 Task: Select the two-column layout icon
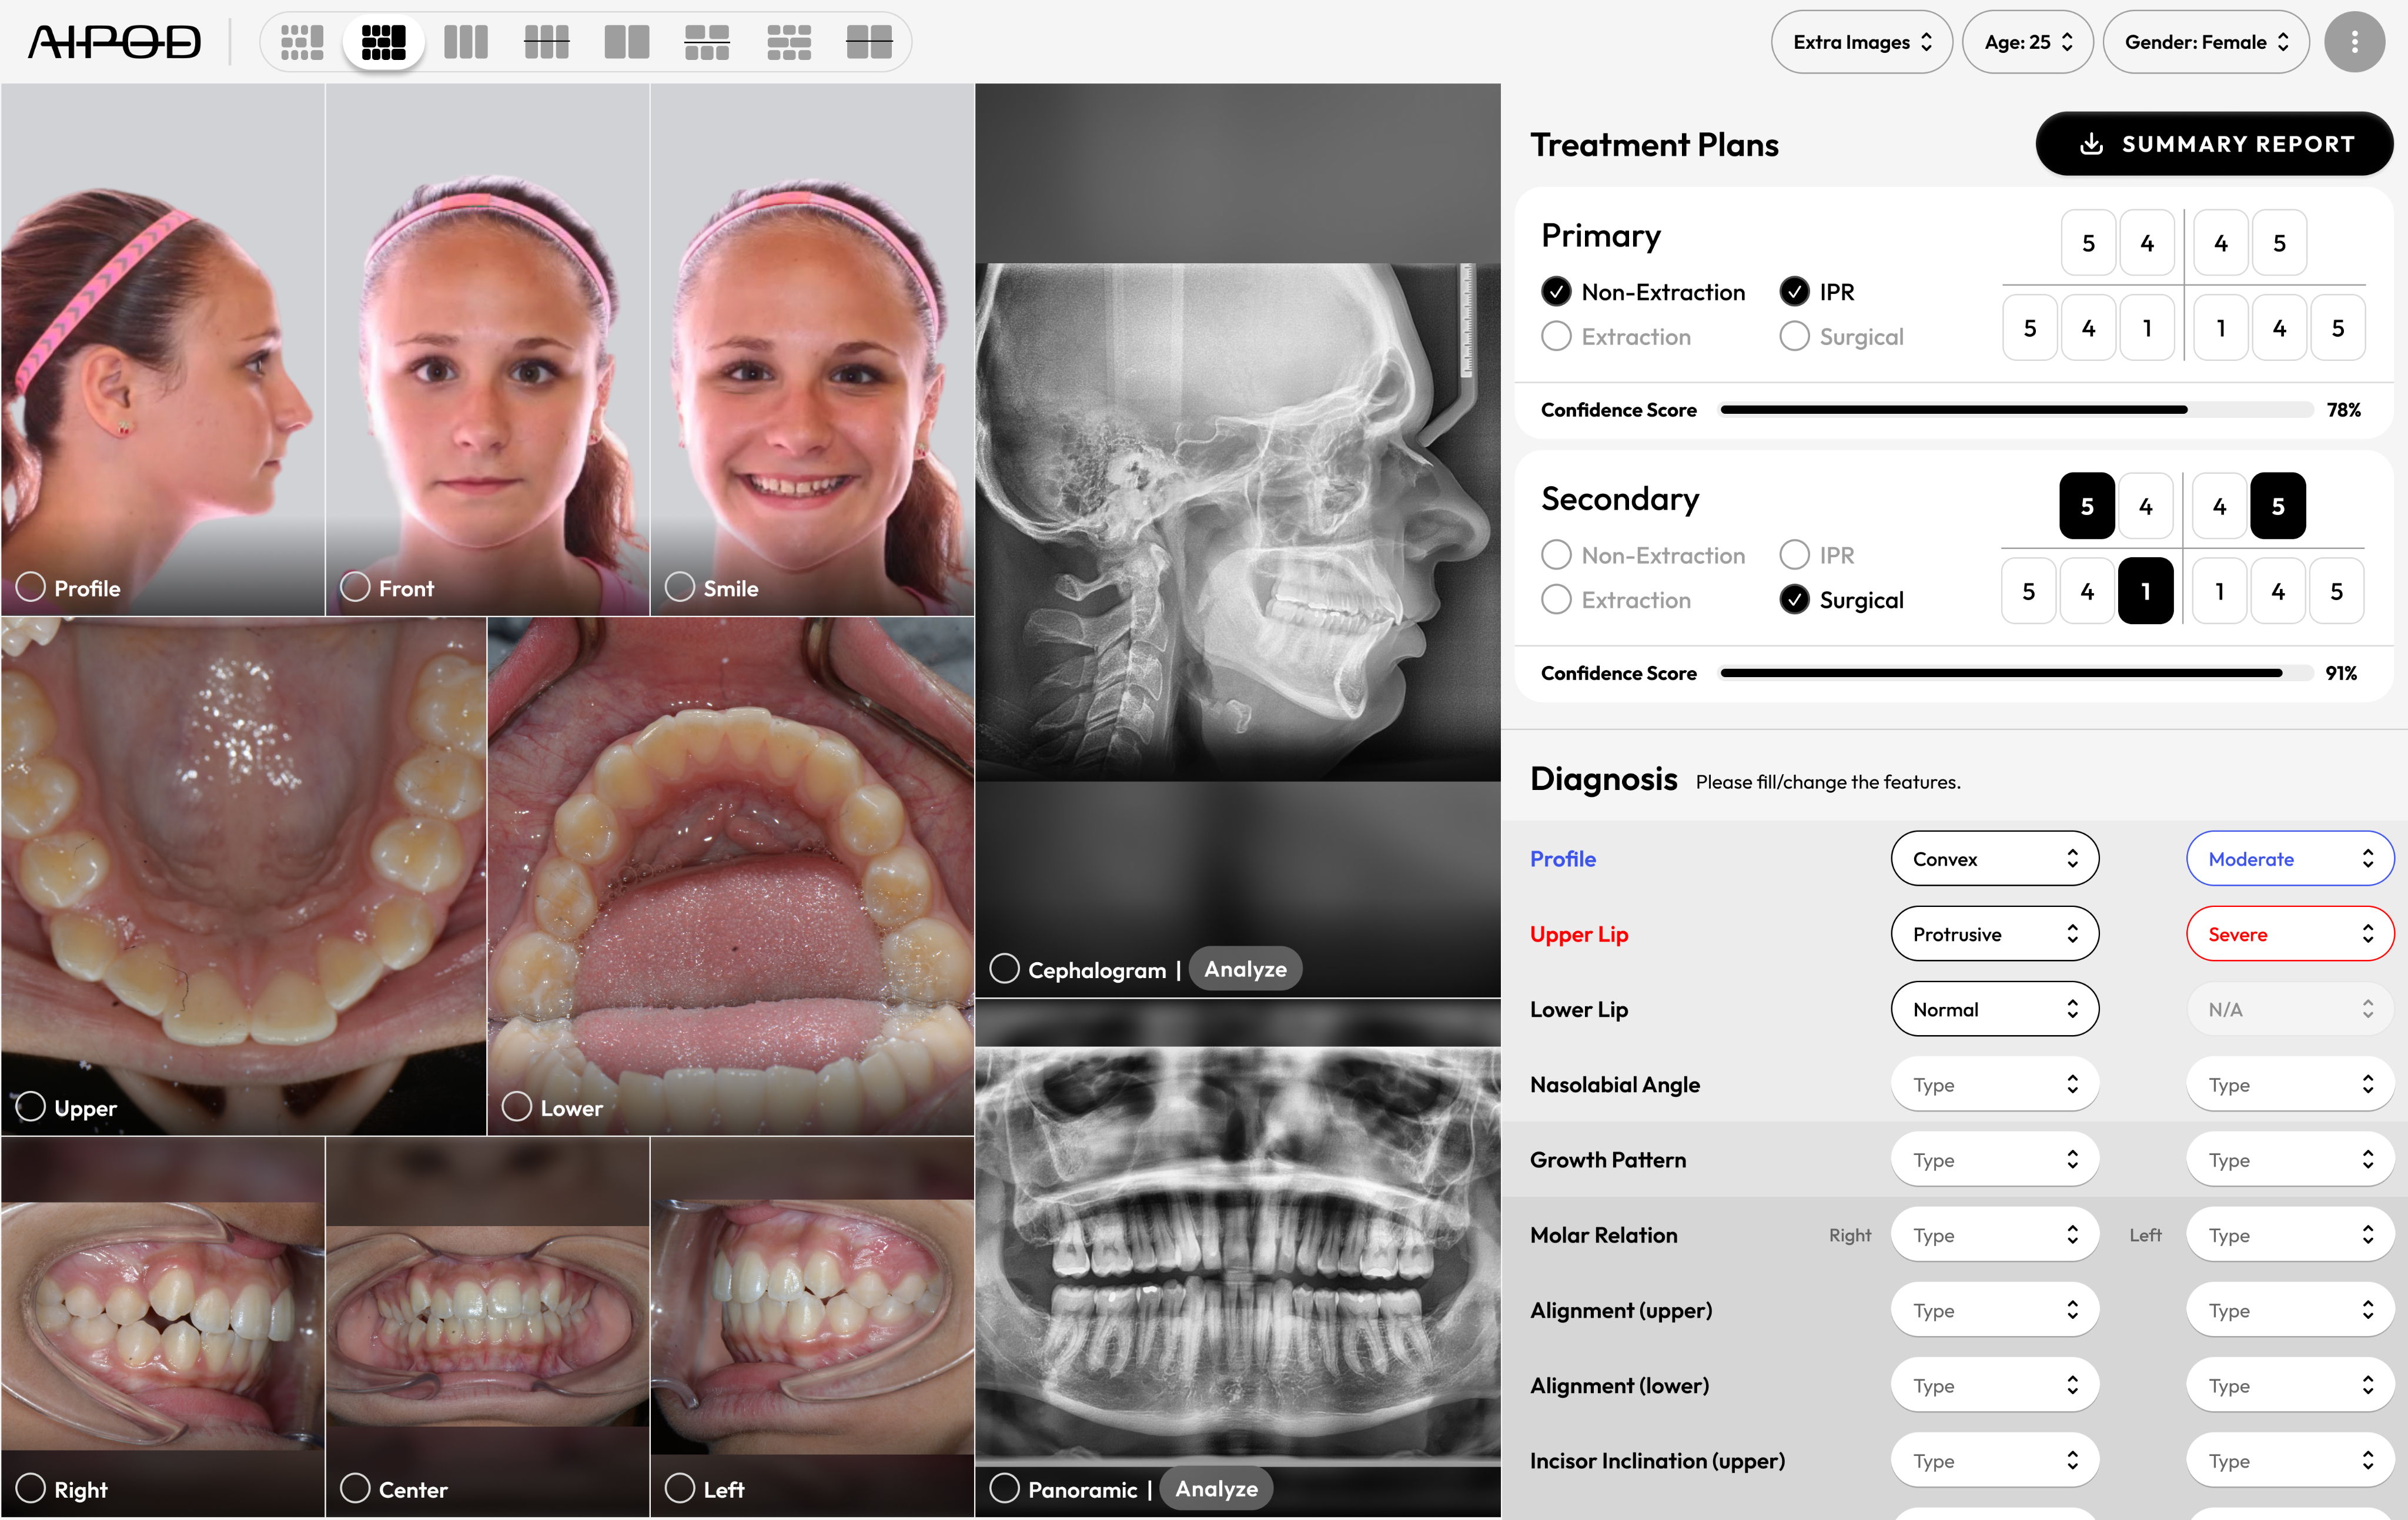click(627, 42)
